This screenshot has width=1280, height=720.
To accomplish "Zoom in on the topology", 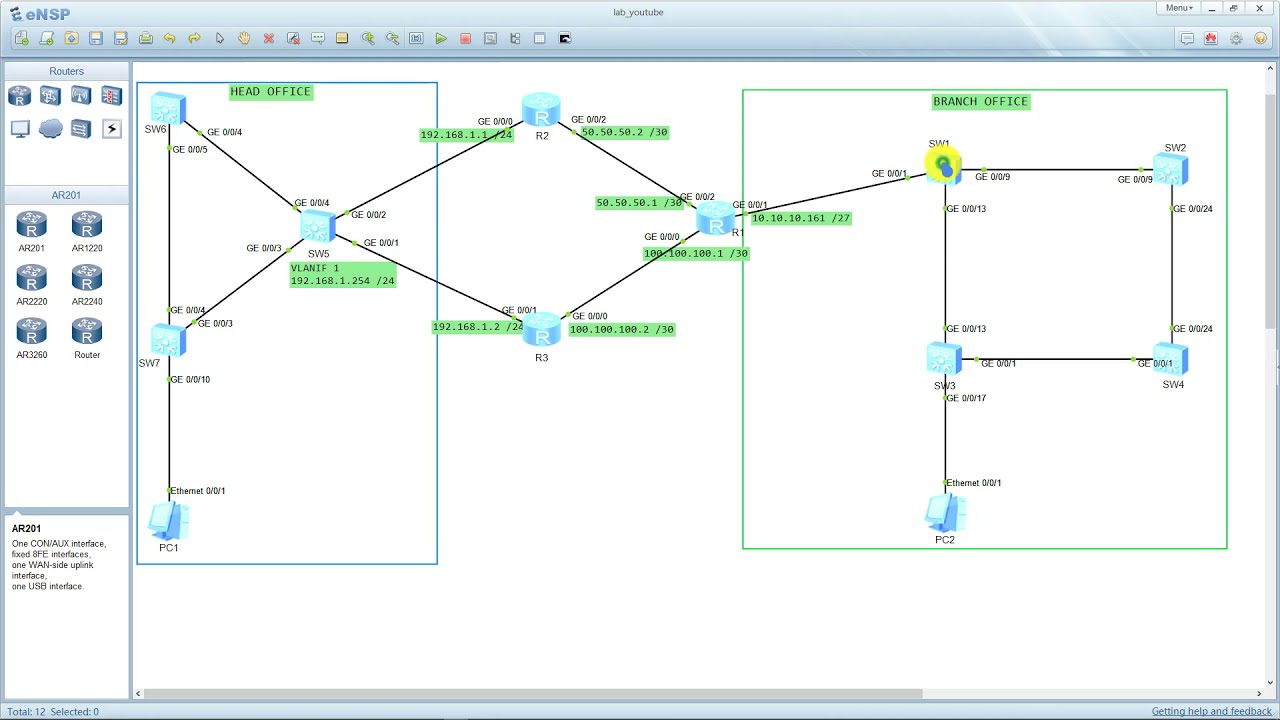I will click(x=368, y=38).
